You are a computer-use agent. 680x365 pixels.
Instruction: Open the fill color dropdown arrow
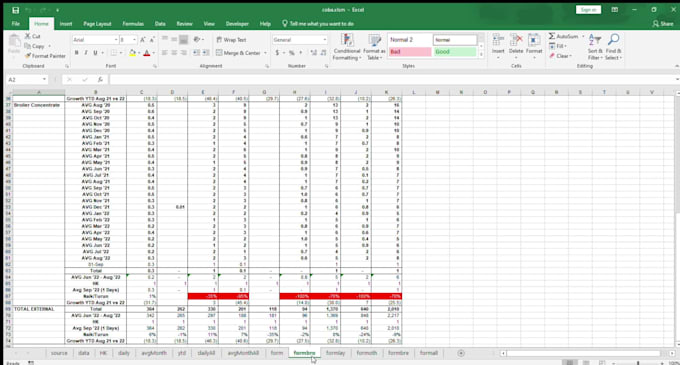point(138,53)
